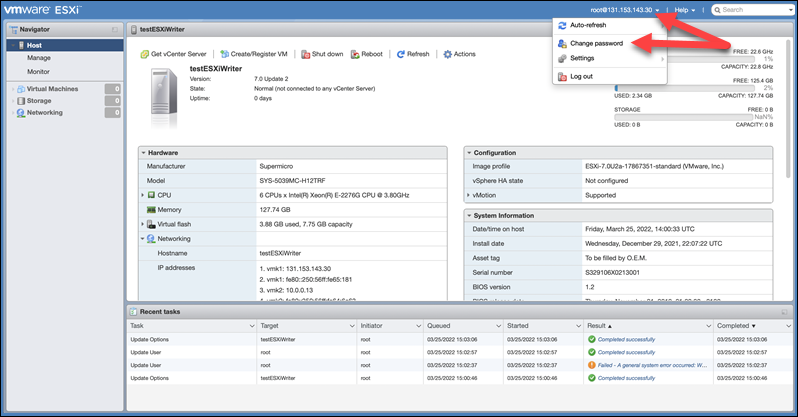Click the Memory icon in Hardware

[151, 210]
